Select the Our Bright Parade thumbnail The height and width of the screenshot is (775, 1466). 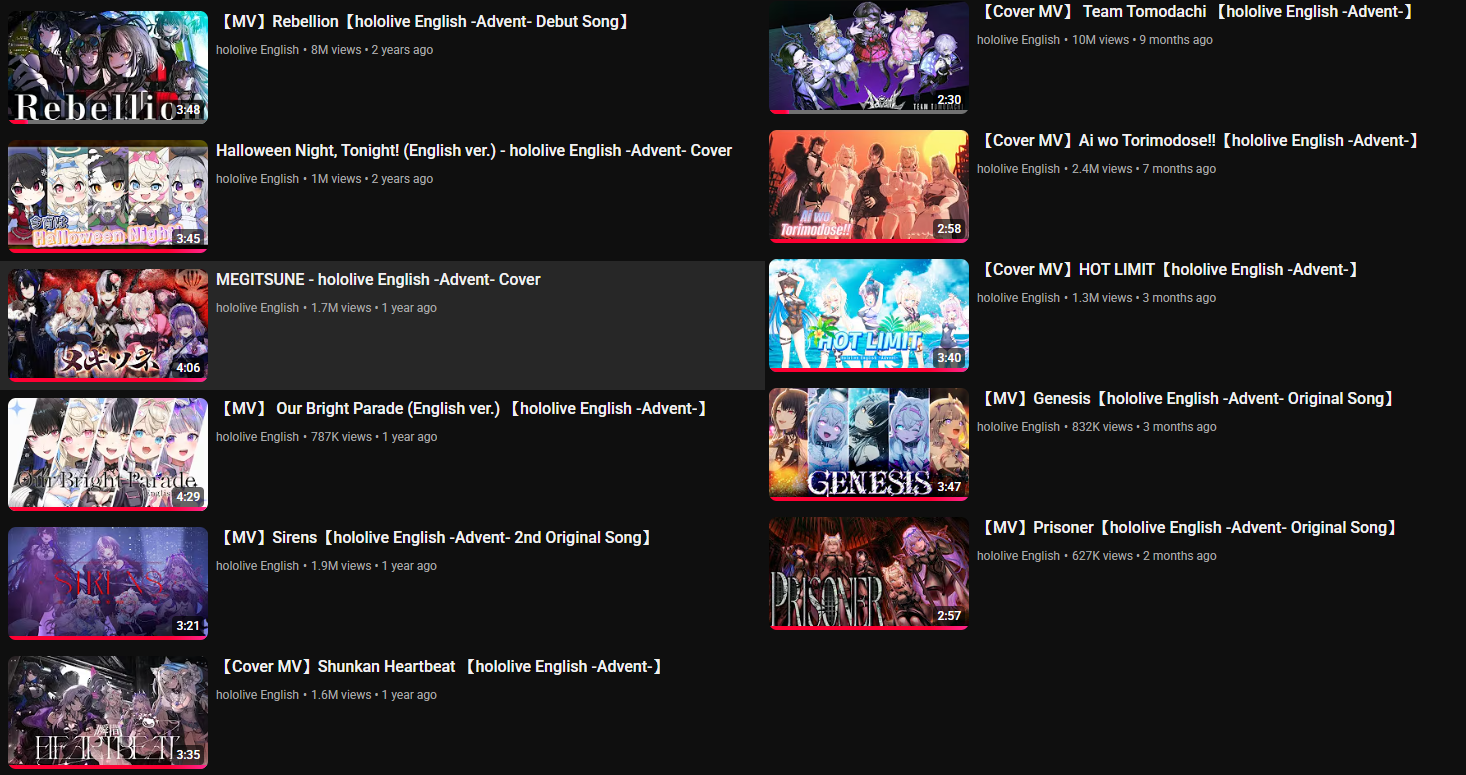coord(108,454)
